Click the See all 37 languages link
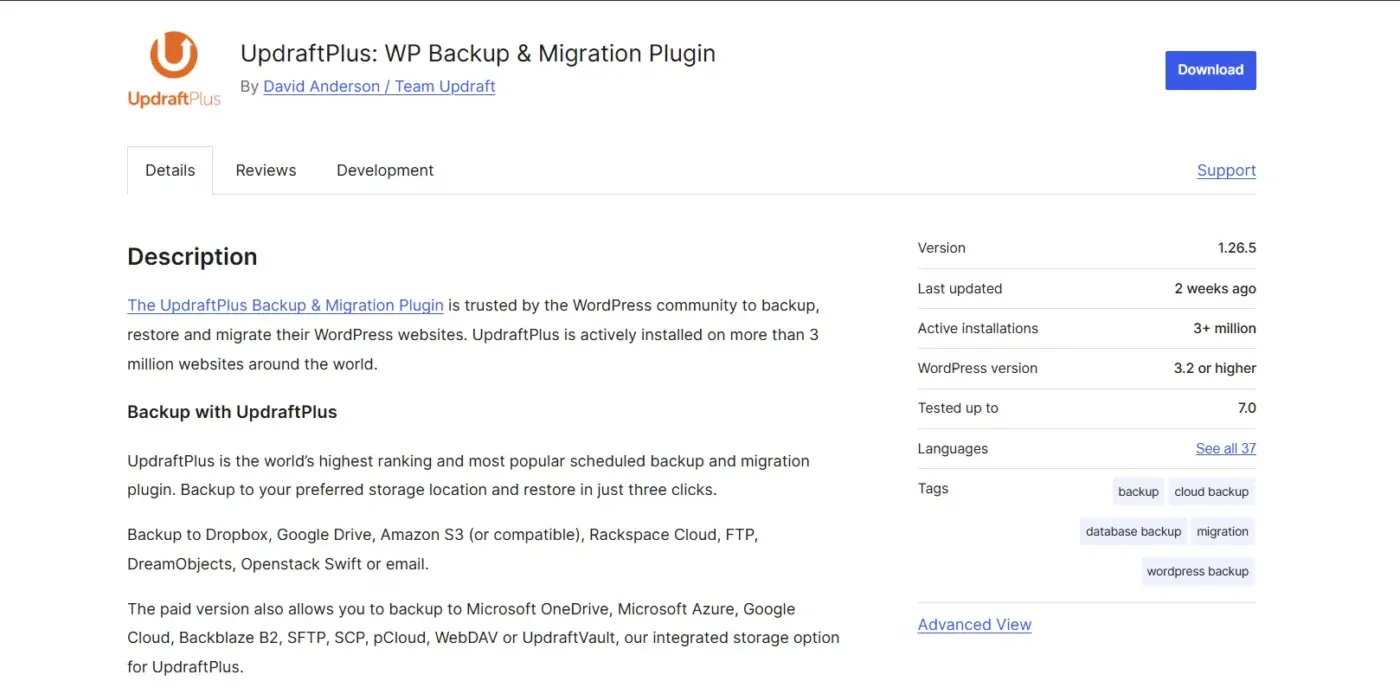Screen dimensions: 1400x694 point(1226,448)
